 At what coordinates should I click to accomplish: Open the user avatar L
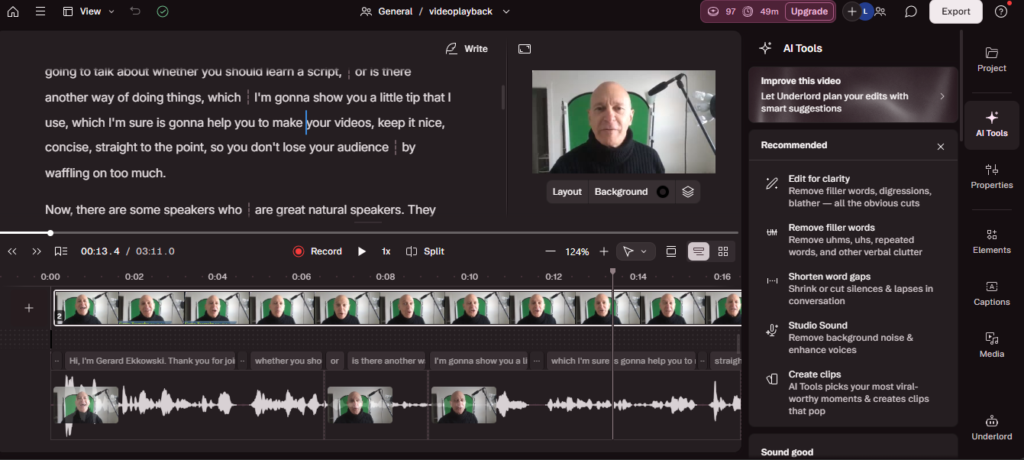click(865, 11)
